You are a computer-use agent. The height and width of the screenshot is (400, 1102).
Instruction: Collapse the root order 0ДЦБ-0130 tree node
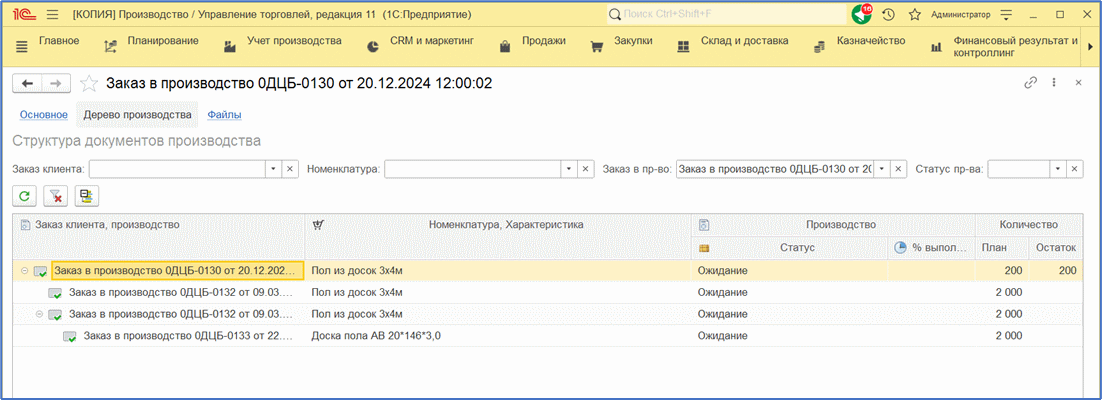24,271
